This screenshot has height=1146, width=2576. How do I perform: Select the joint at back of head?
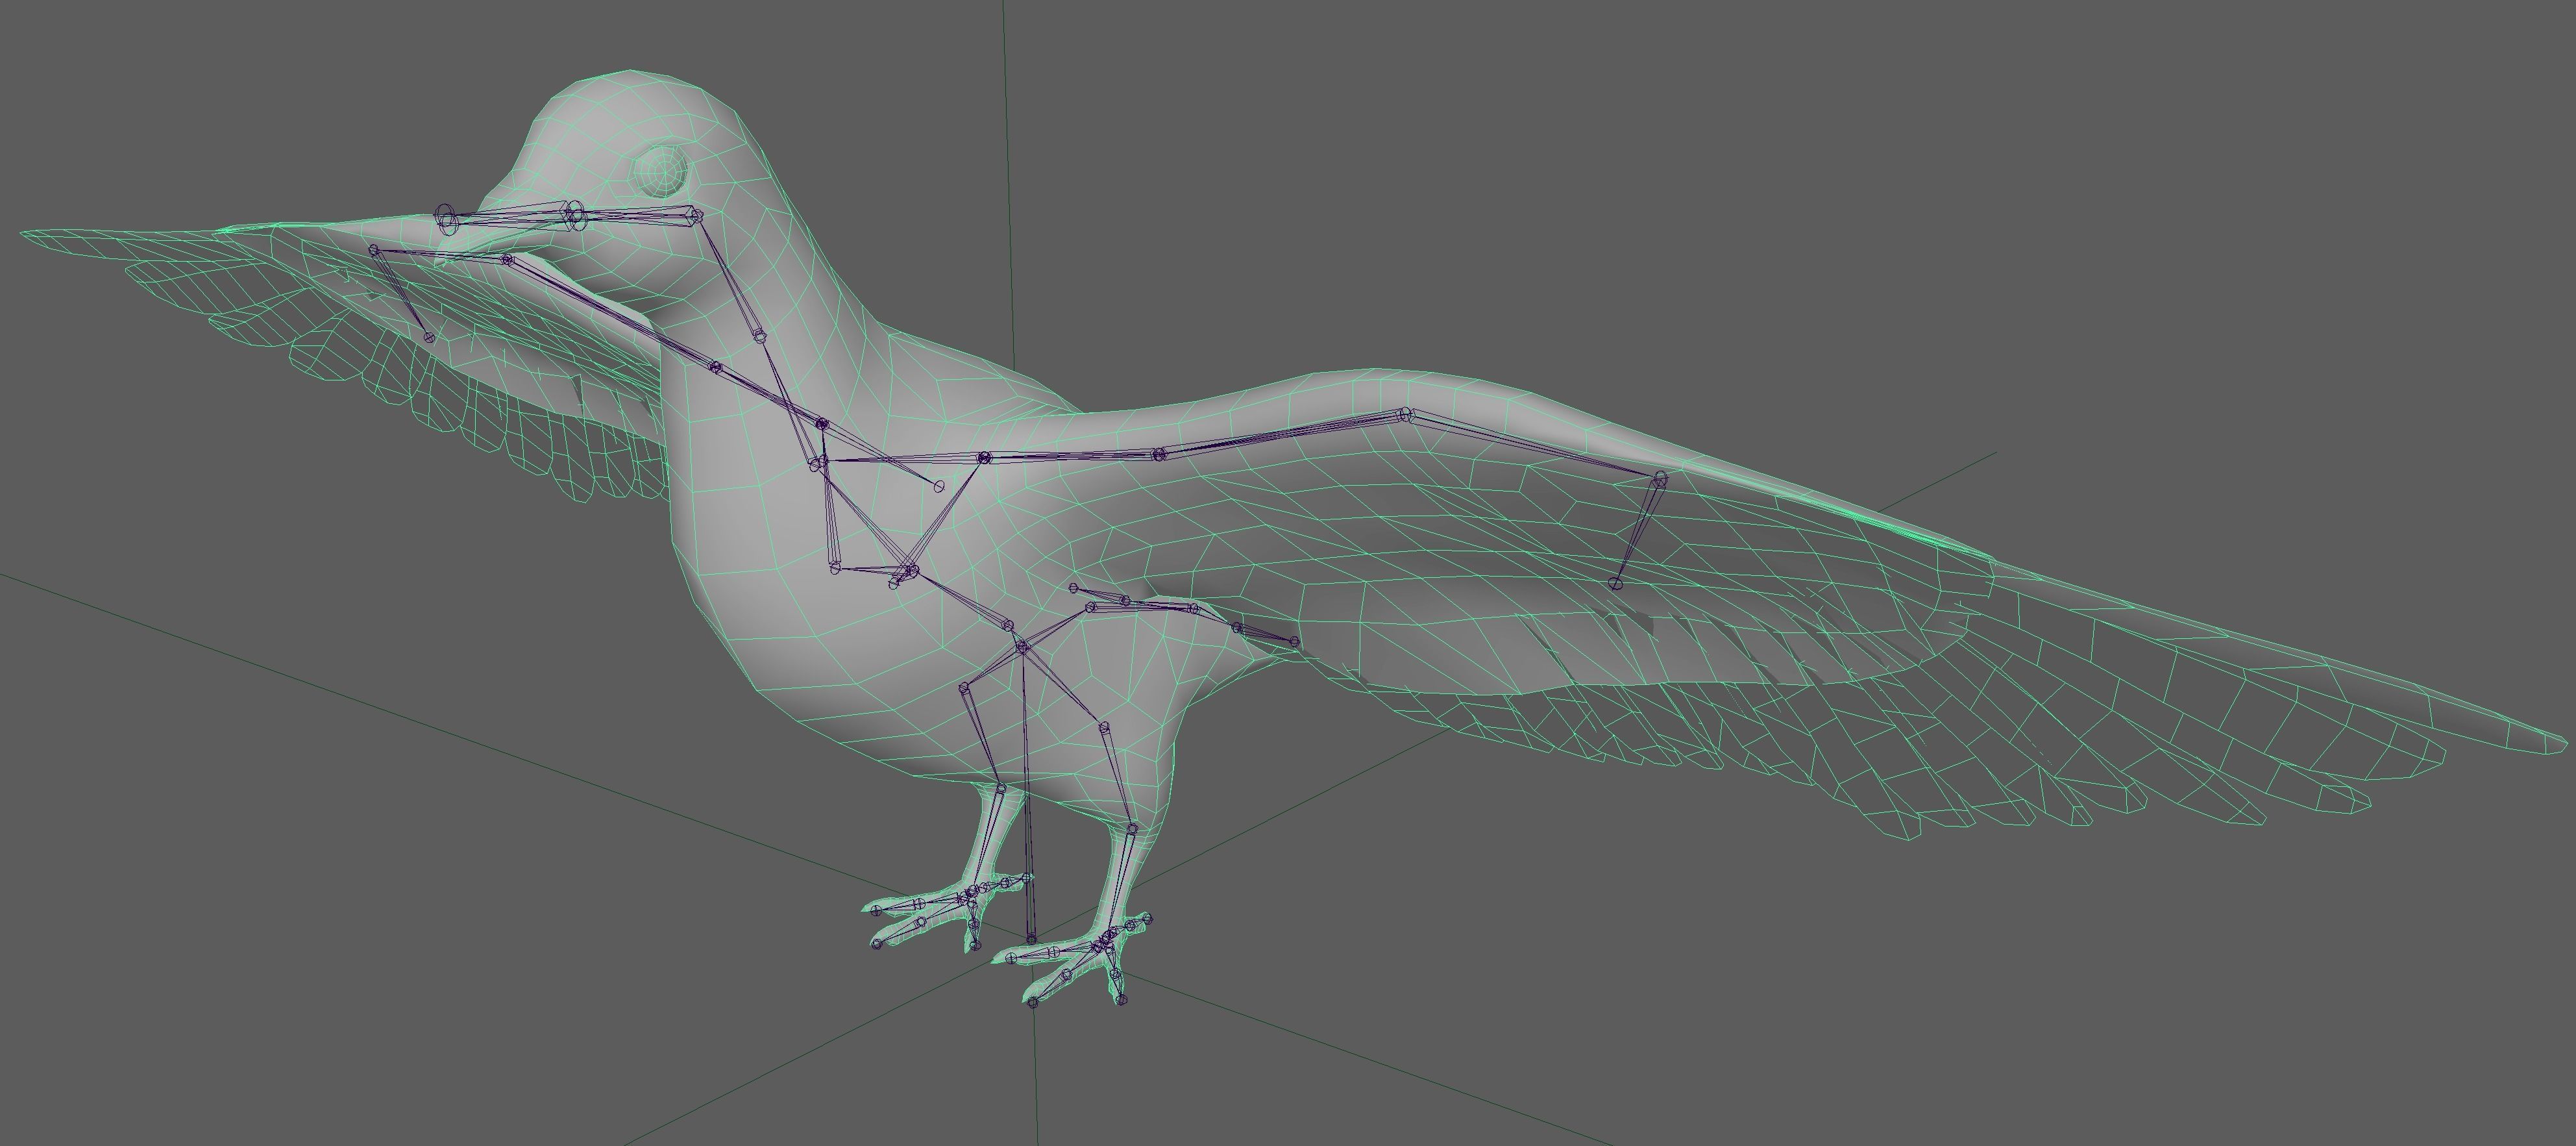(x=696, y=215)
